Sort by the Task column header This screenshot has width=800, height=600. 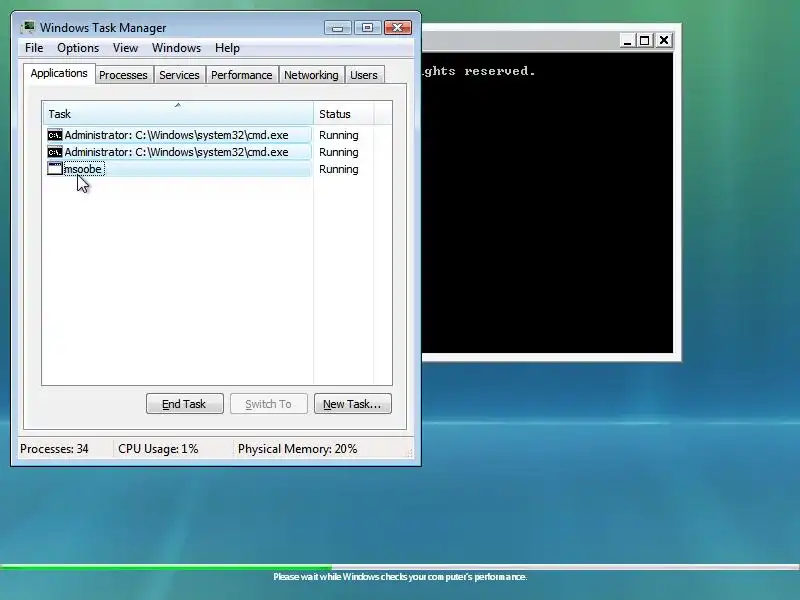tap(178, 113)
